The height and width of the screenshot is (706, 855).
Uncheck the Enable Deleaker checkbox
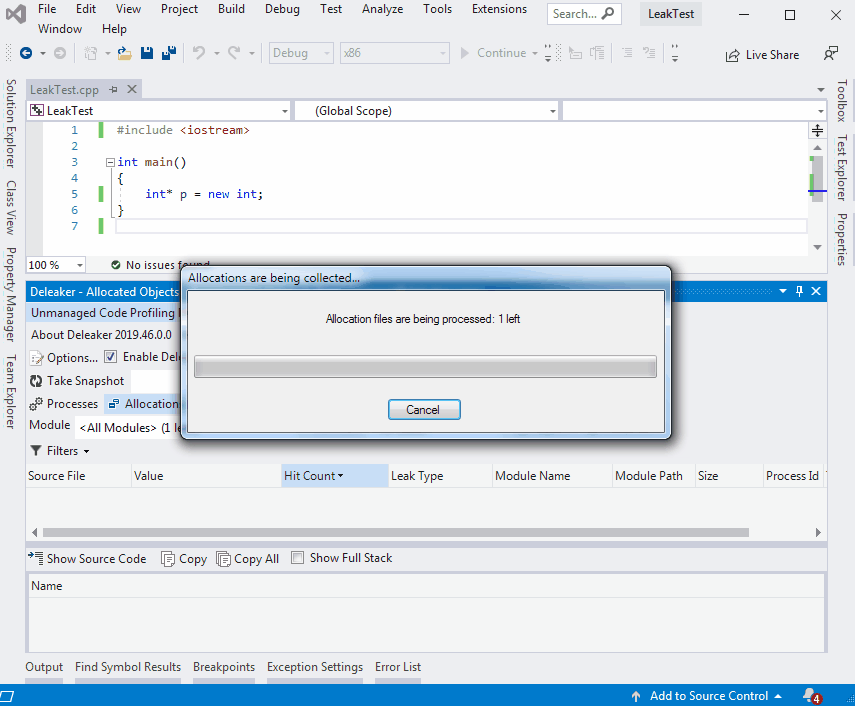tap(110, 357)
